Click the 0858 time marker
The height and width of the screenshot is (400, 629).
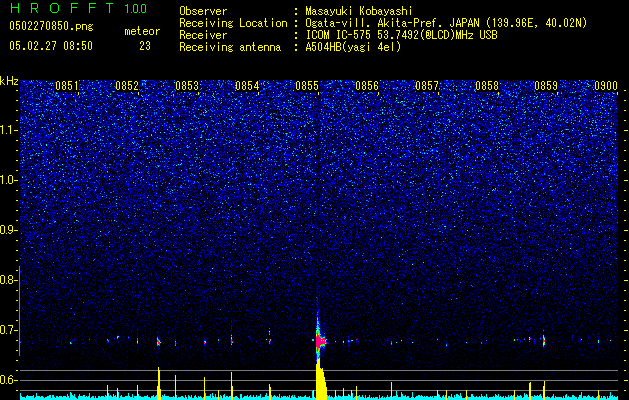pyautogui.click(x=487, y=86)
